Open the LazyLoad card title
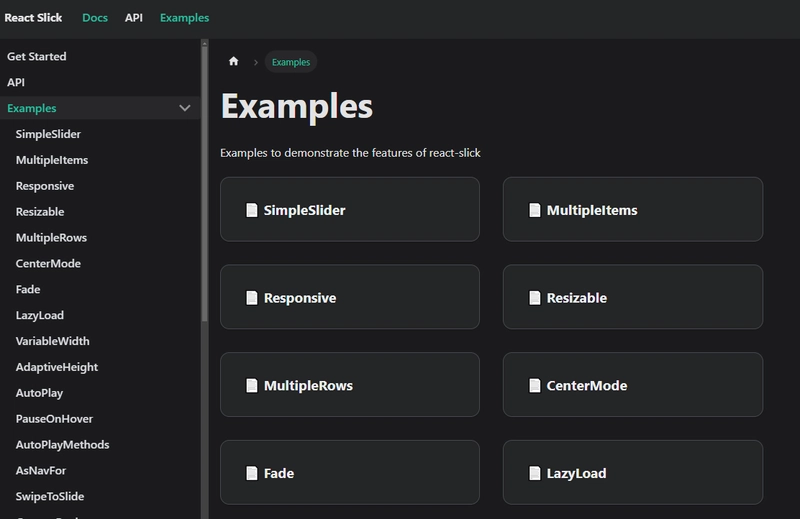800x519 pixels. [577, 474]
